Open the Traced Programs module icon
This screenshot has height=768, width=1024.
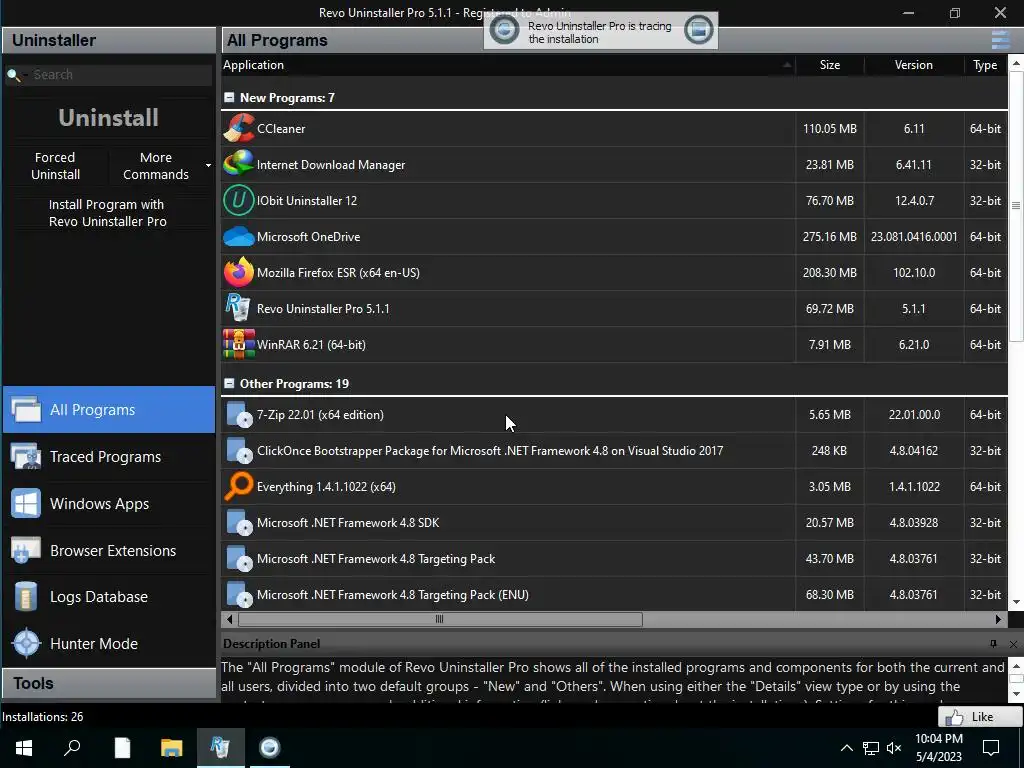click(26, 456)
